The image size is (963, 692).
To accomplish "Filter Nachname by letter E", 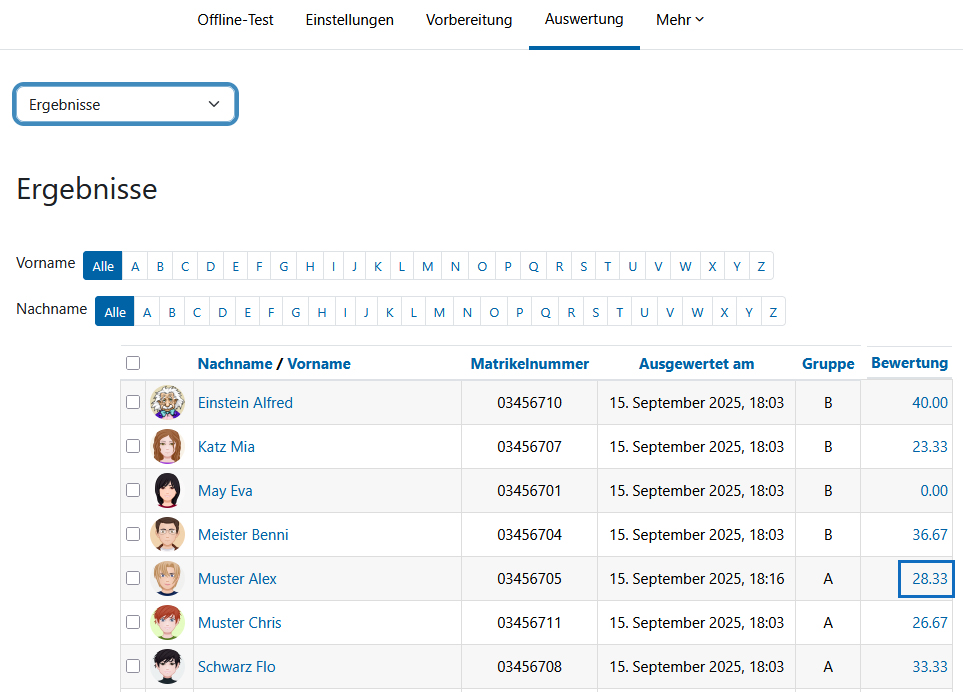I will [x=248, y=312].
